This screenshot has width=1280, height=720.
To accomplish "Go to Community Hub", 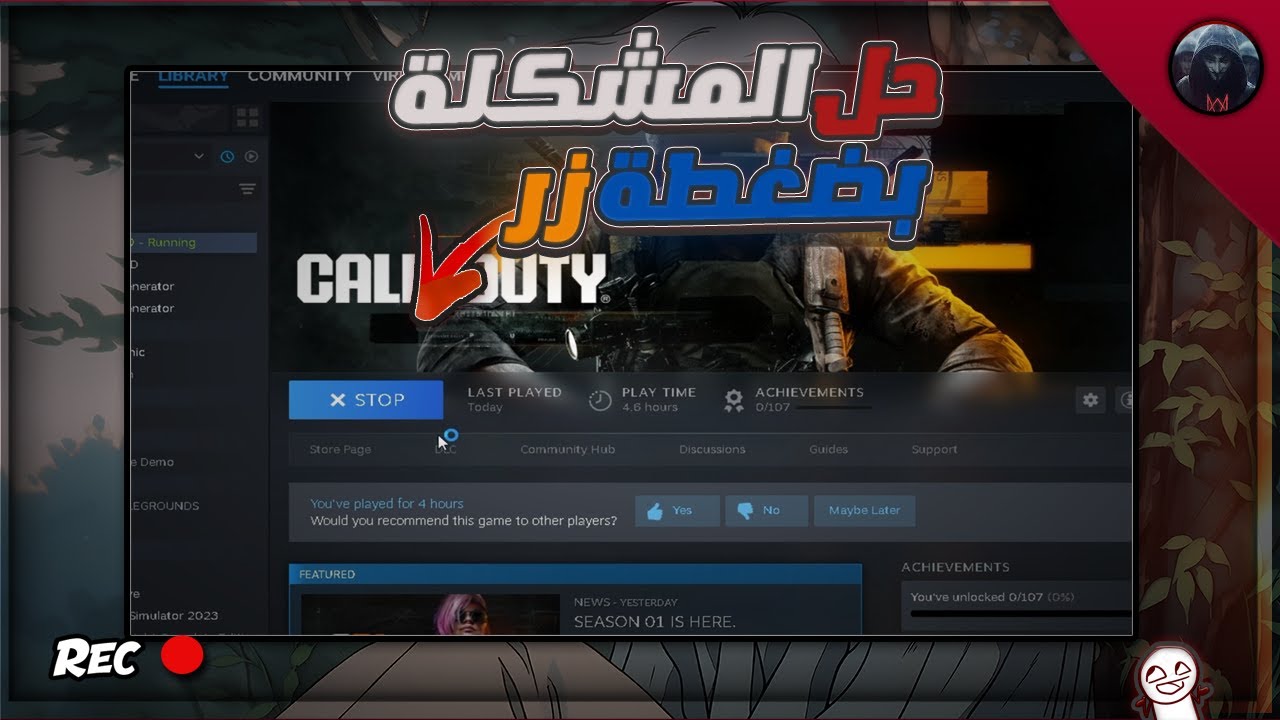I will [567, 450].
